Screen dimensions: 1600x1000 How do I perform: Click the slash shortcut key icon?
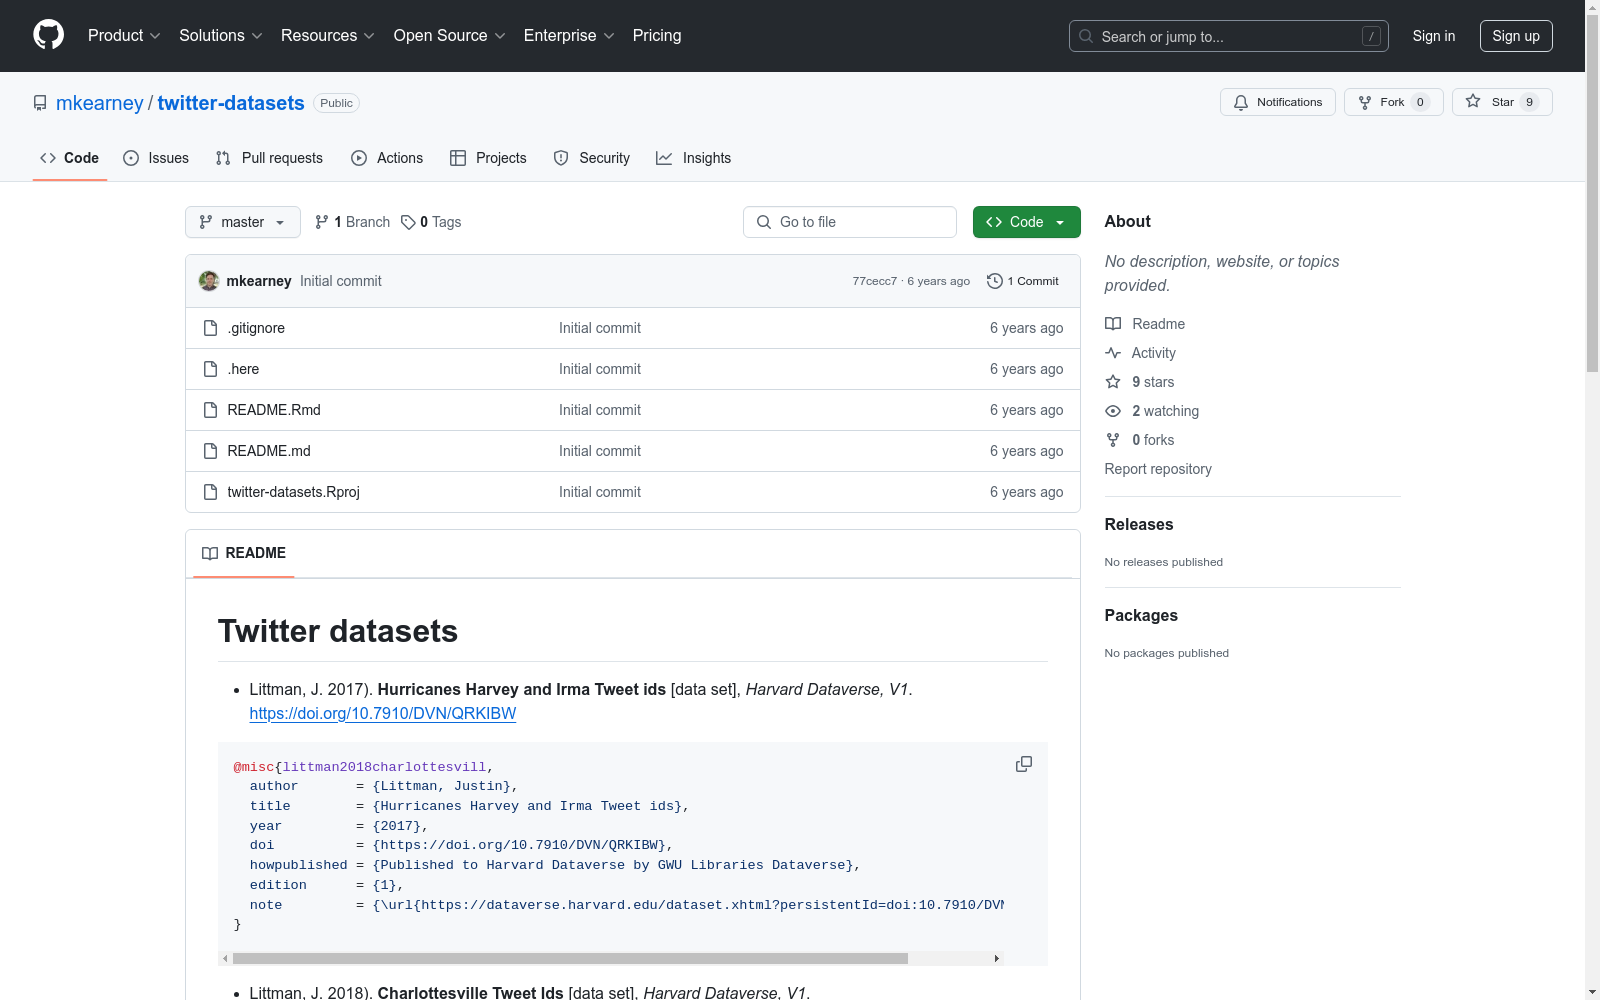[x=1371, y=36]
